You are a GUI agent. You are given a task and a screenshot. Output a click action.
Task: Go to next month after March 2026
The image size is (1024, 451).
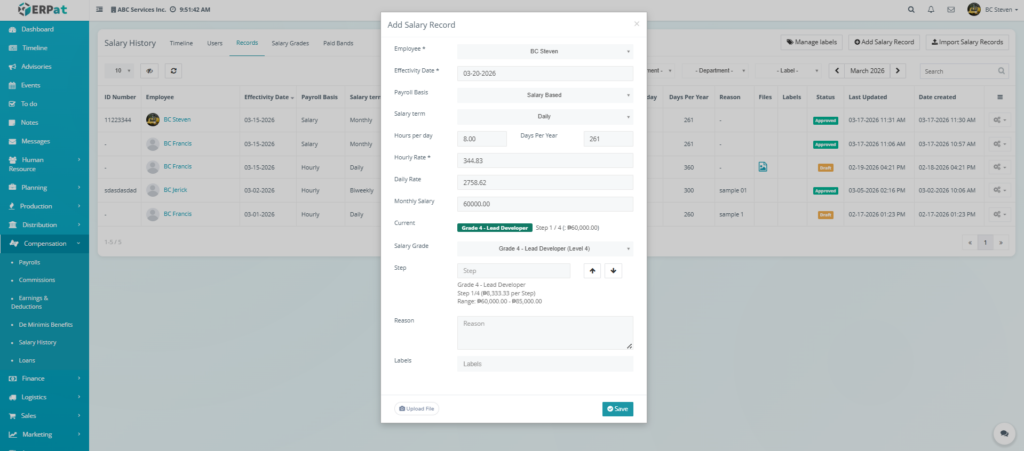coord(898,71)
